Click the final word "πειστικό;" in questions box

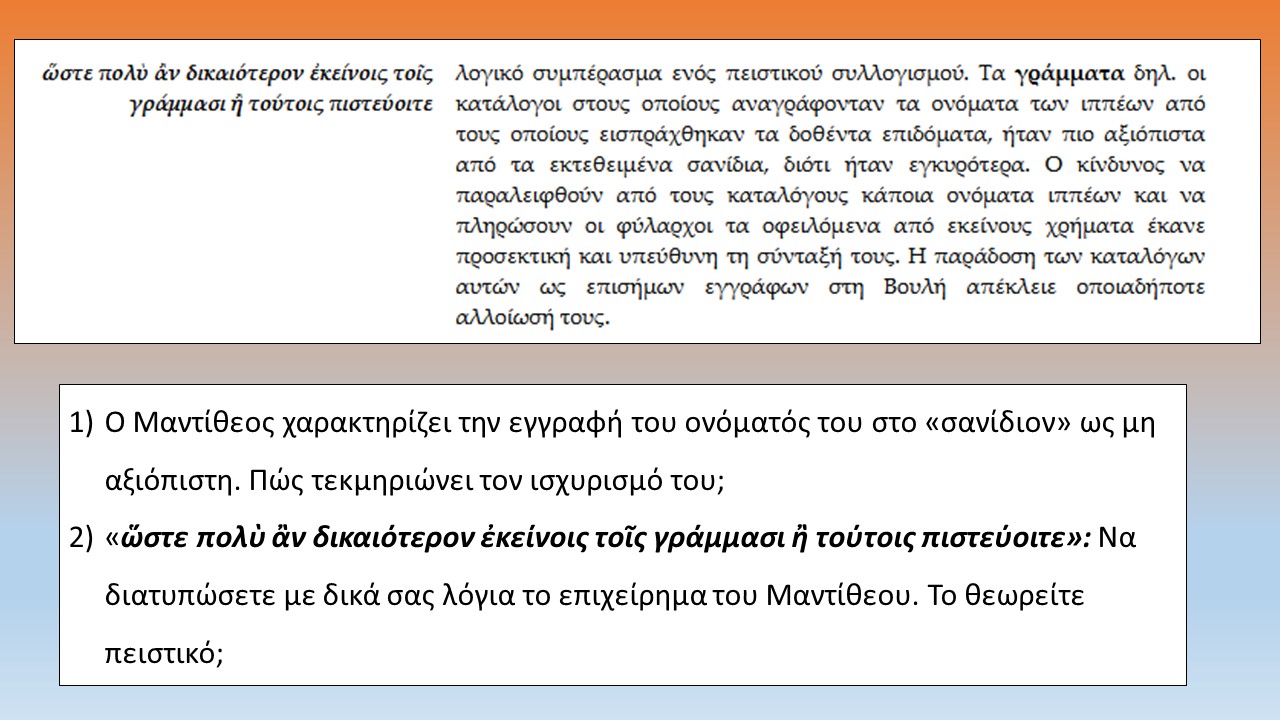(163, 653)
